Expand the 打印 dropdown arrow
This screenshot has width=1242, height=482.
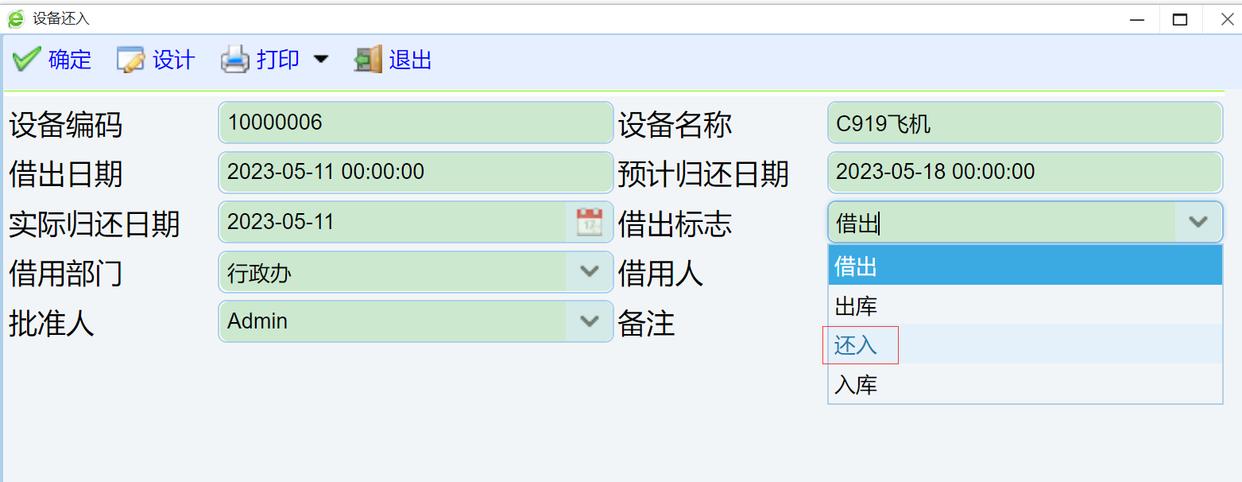tap(320, 60)
